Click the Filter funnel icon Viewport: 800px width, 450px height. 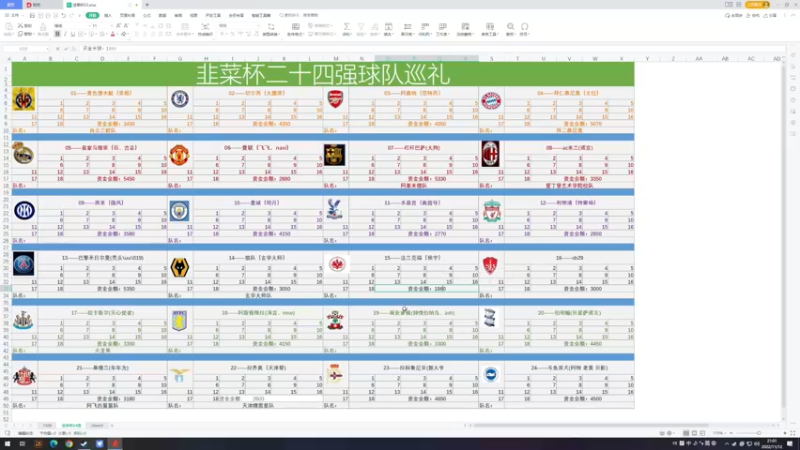pyautogui.click(x=361, y=27)
